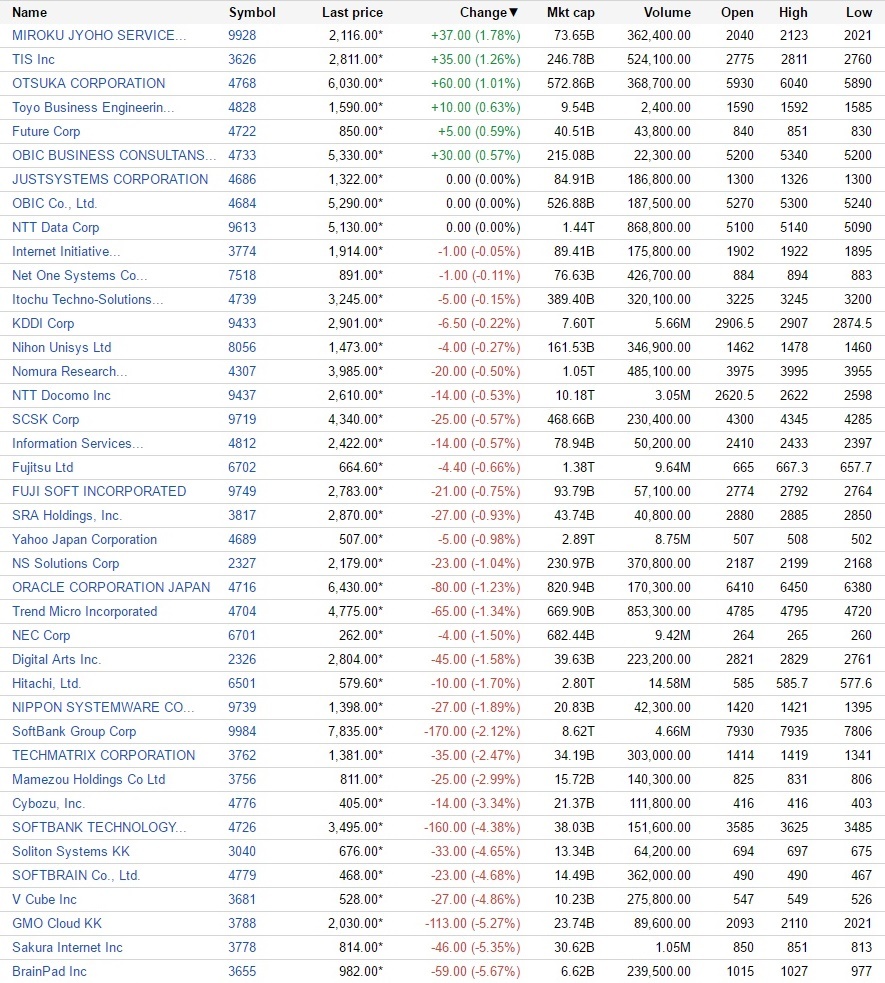Open SCSK Corp link
885x983 pixels.
[x=45, y=419]
